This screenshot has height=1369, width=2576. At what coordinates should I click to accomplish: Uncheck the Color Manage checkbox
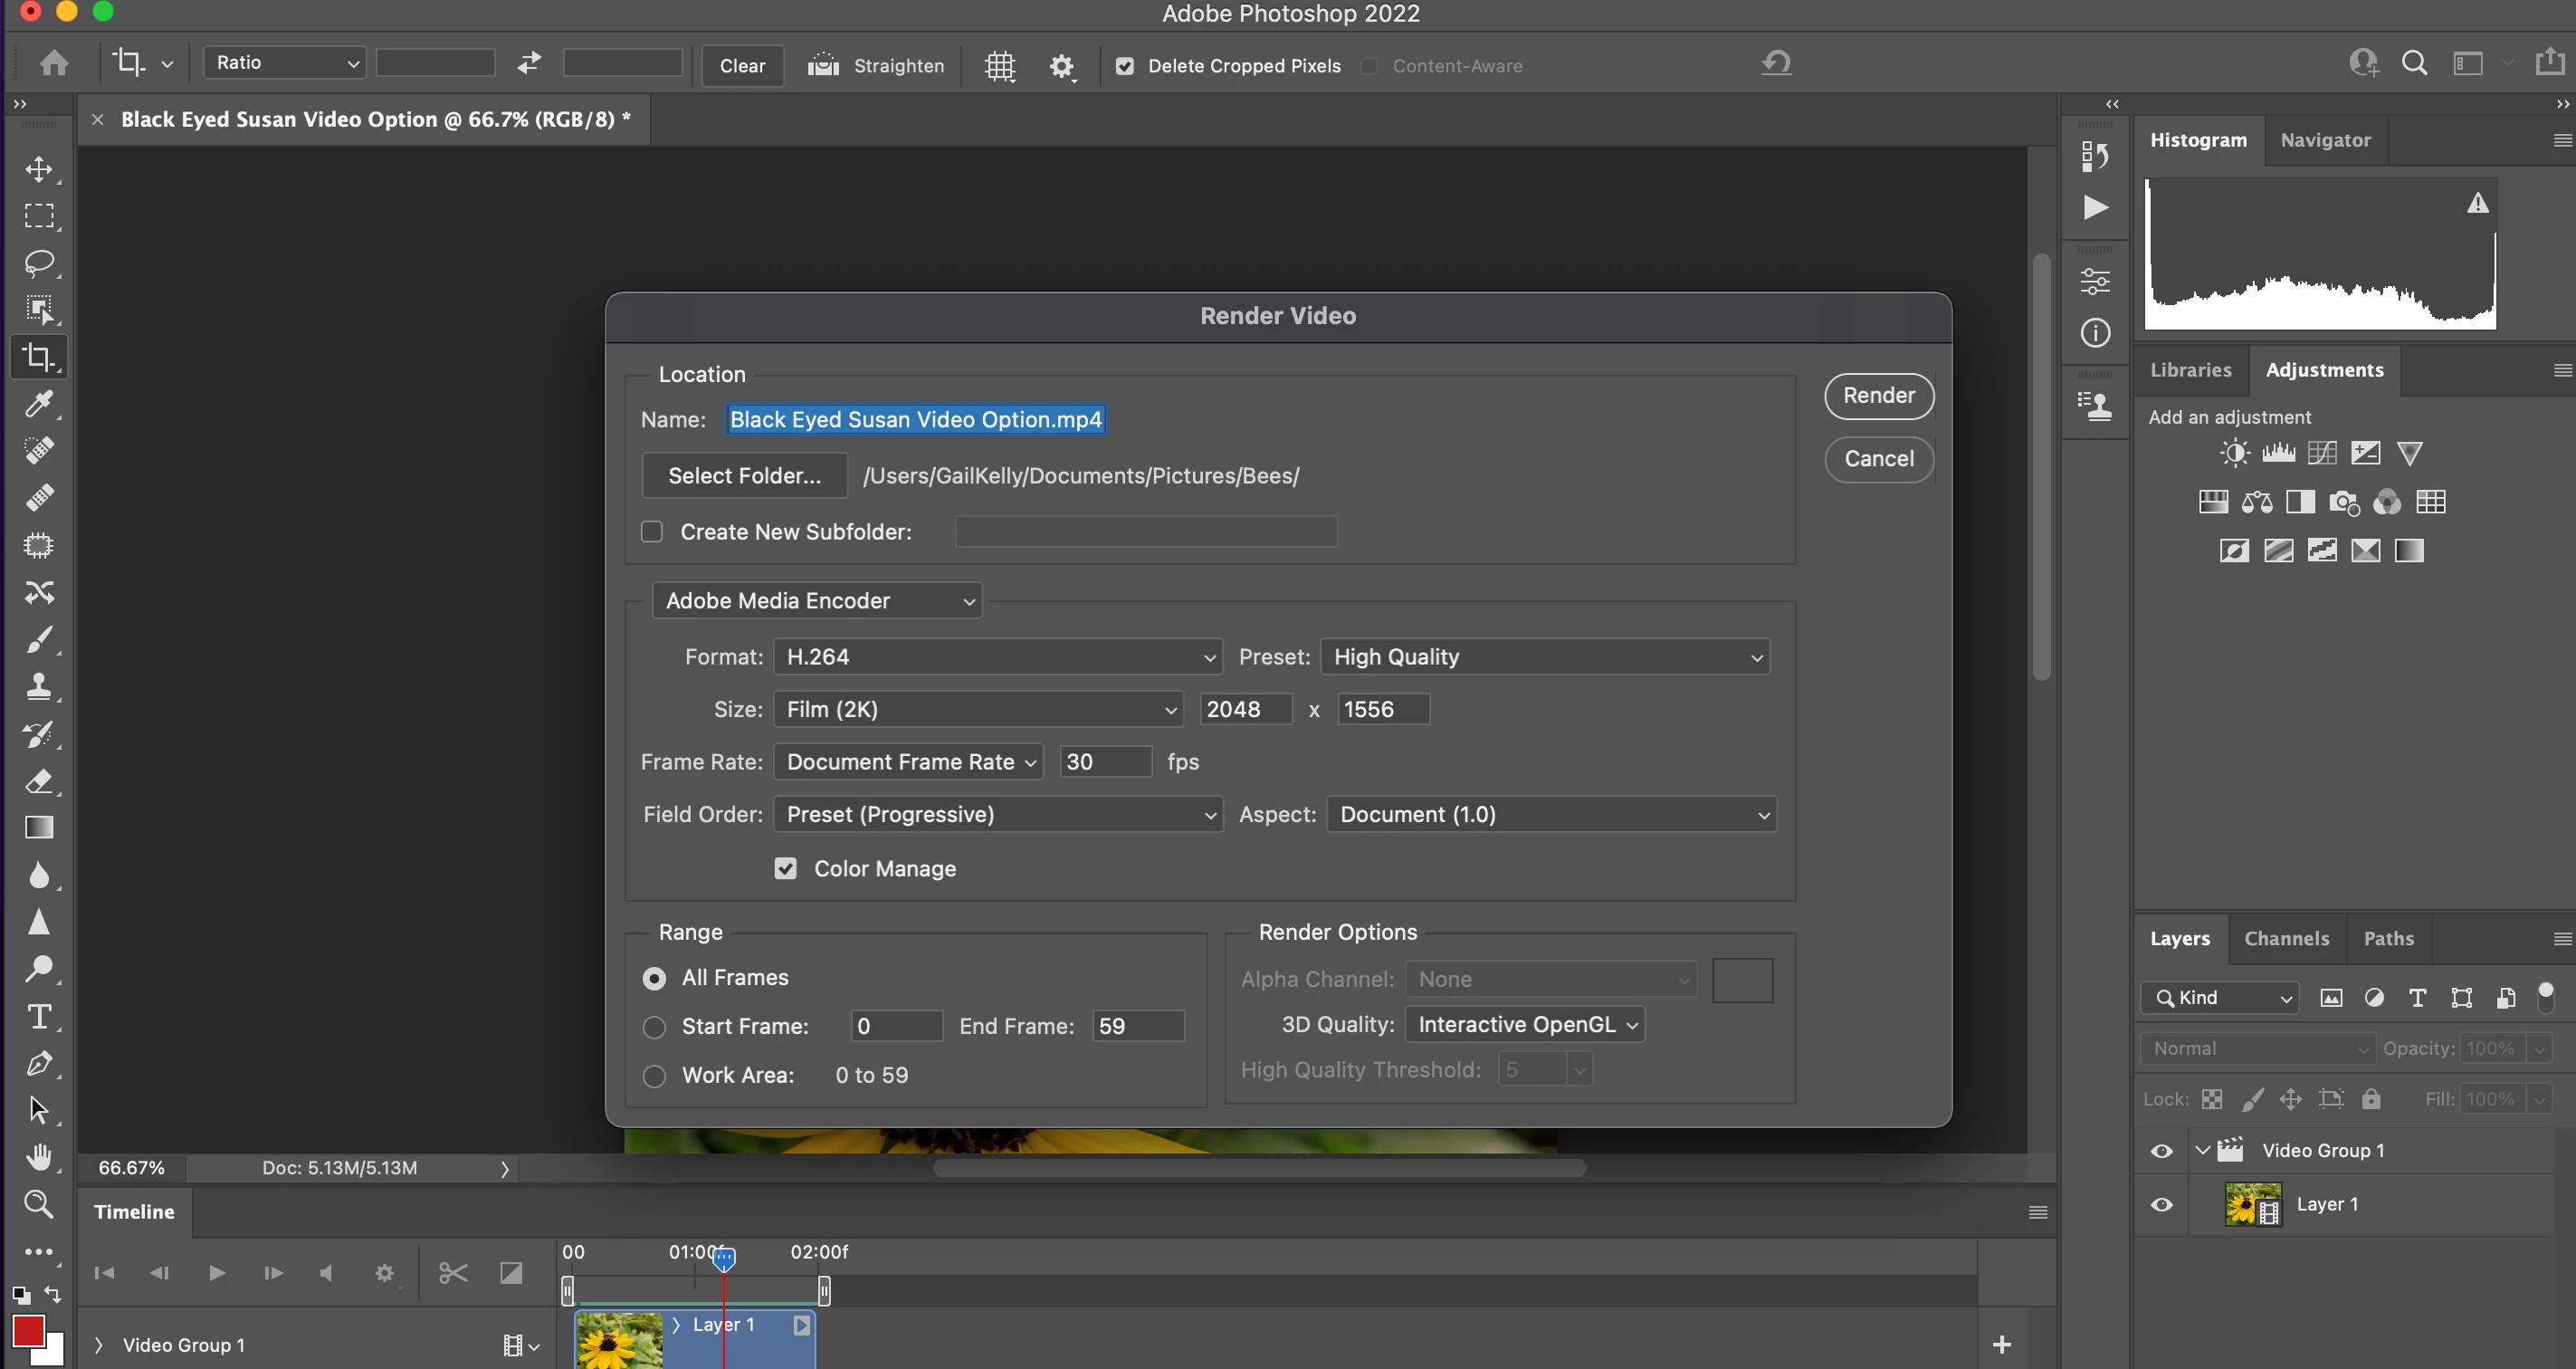tap(786, 868)
